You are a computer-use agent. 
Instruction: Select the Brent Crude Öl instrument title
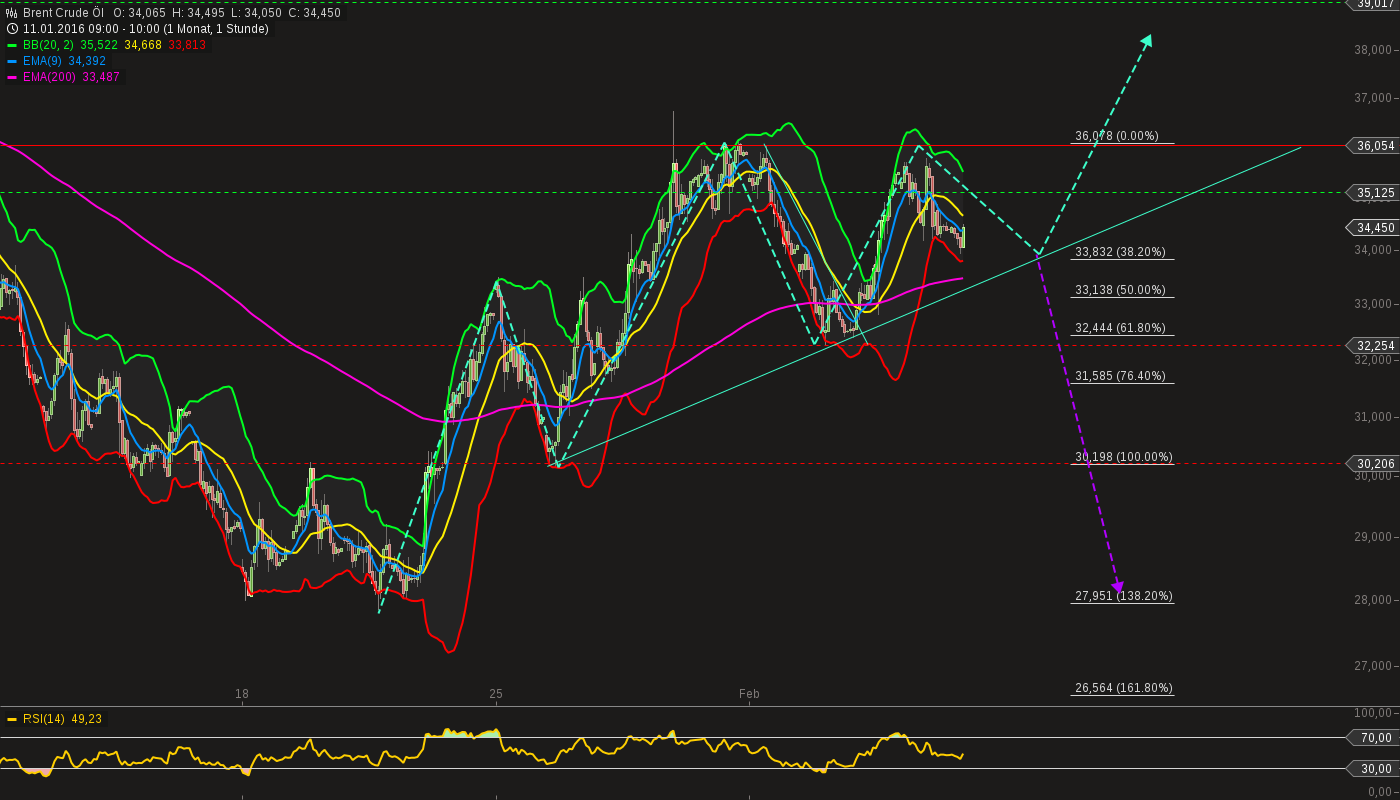pyautogui.click(x=63, y=13)
